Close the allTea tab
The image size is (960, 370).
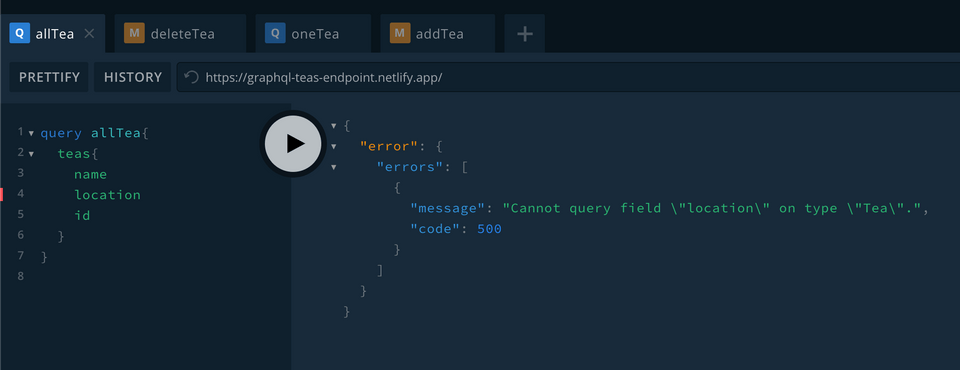(89, 34)
